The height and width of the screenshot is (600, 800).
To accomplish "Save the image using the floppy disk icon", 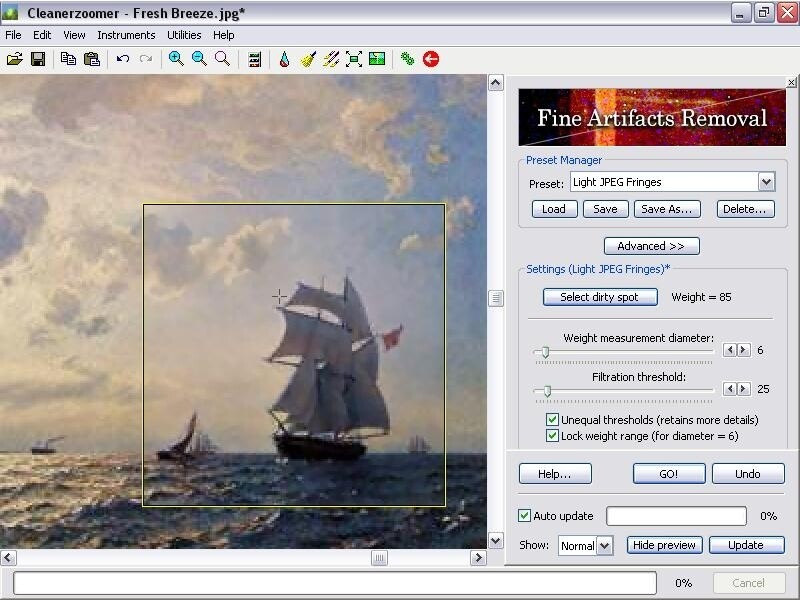I will click(x=38, y=59).
